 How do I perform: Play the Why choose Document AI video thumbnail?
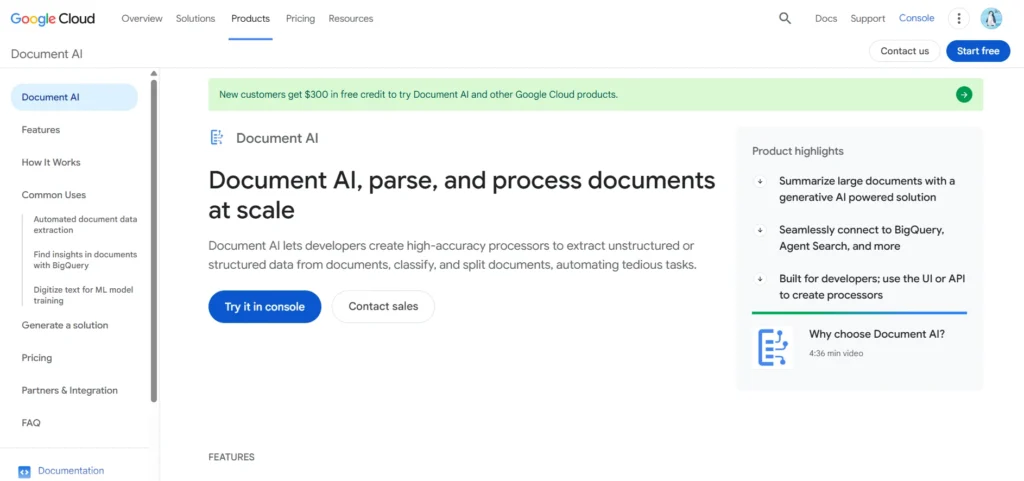coord(773,347)
